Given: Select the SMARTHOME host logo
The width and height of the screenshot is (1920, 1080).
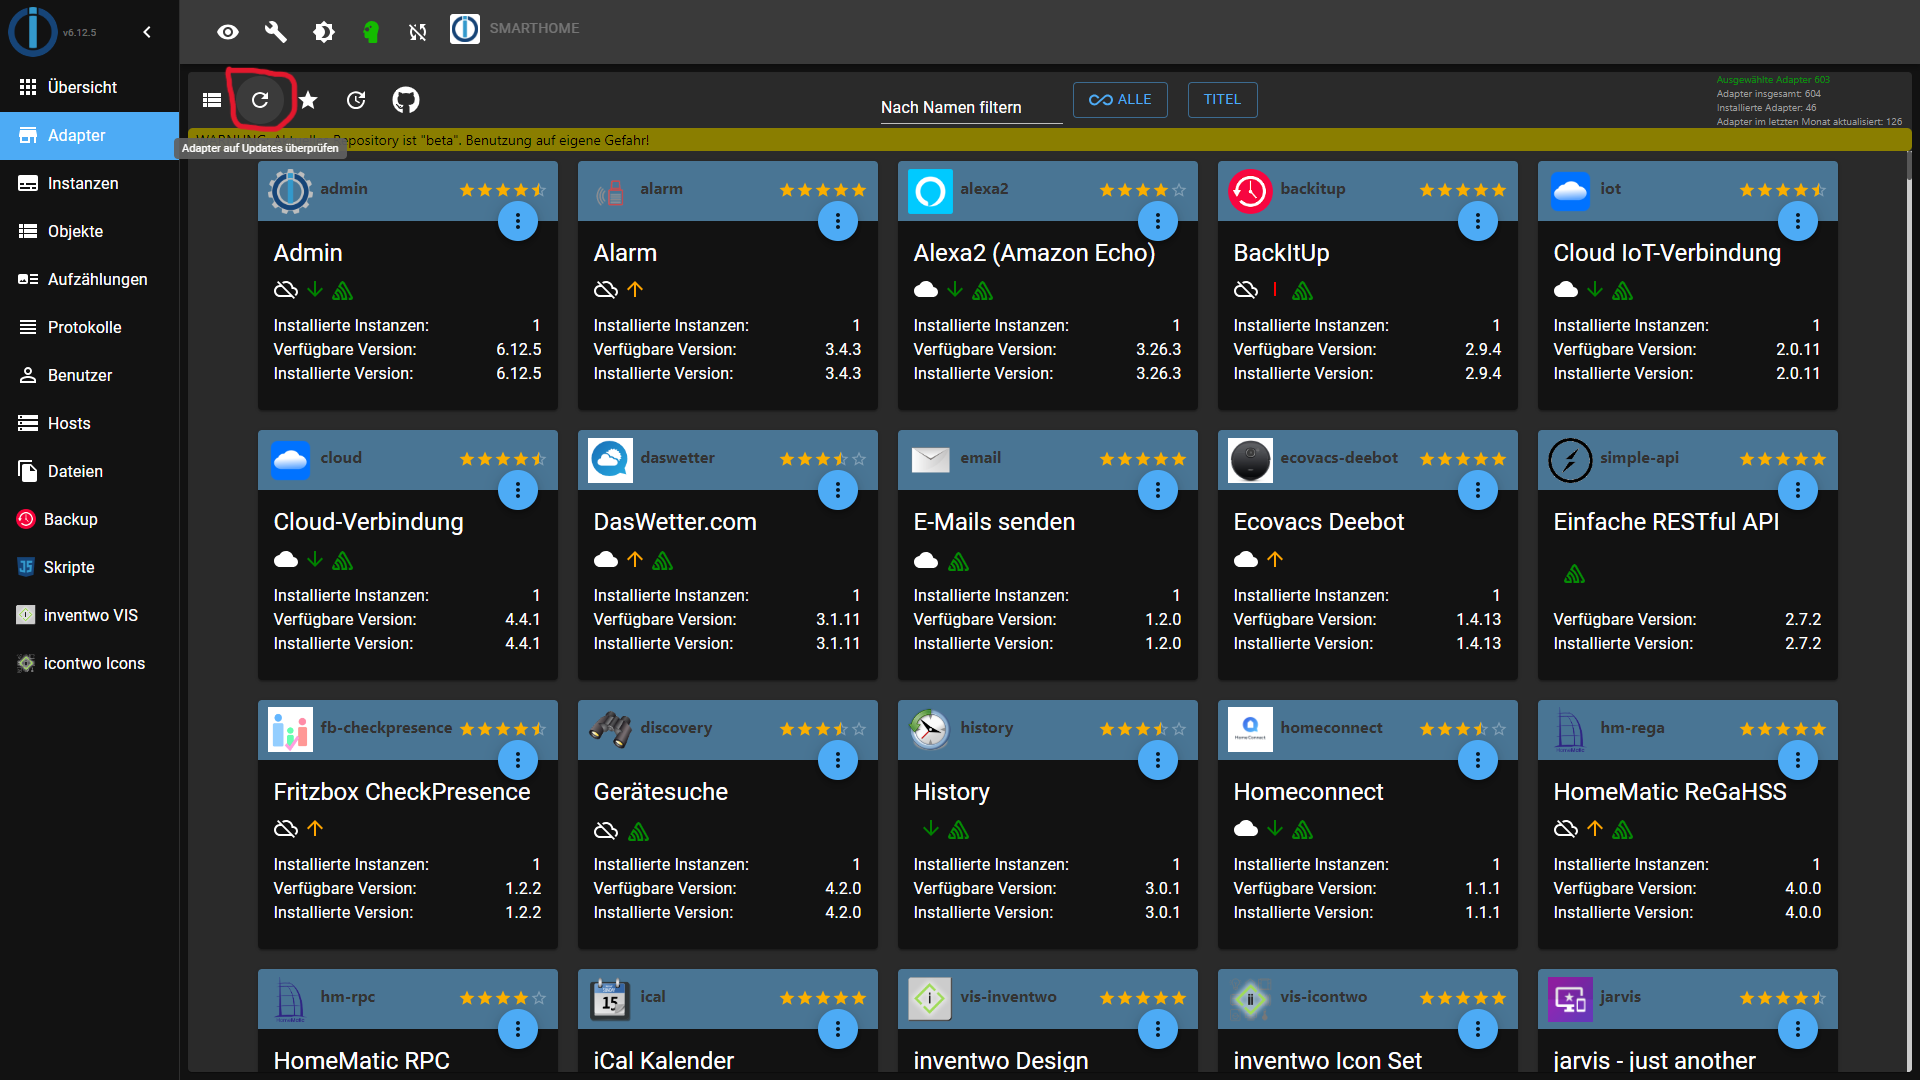Looking at the screenshot, I should pos(465,29).
